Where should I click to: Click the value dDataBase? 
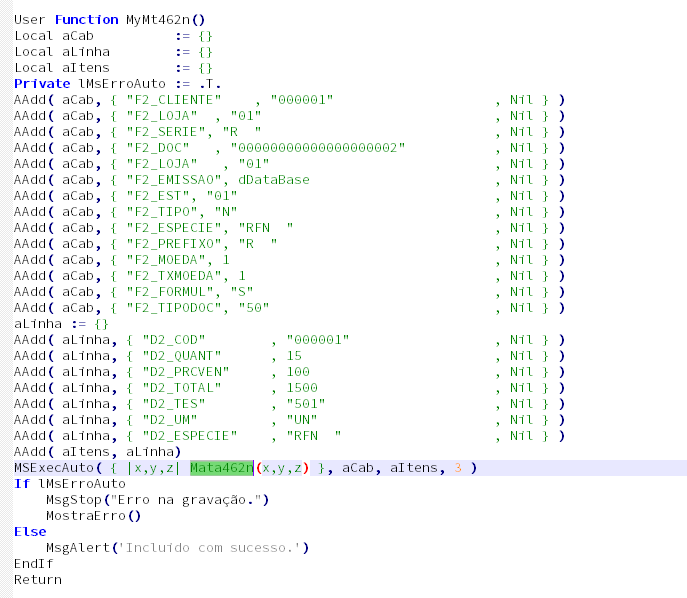pos(274,180)
